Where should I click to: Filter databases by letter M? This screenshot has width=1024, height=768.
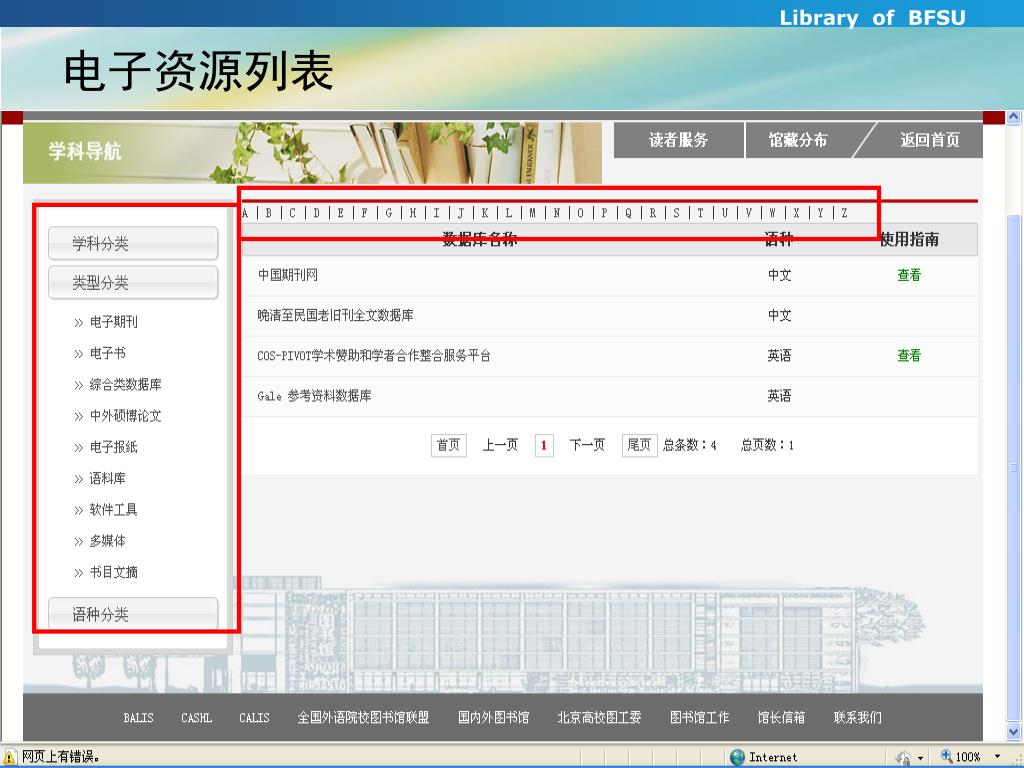tap(533, 213)
